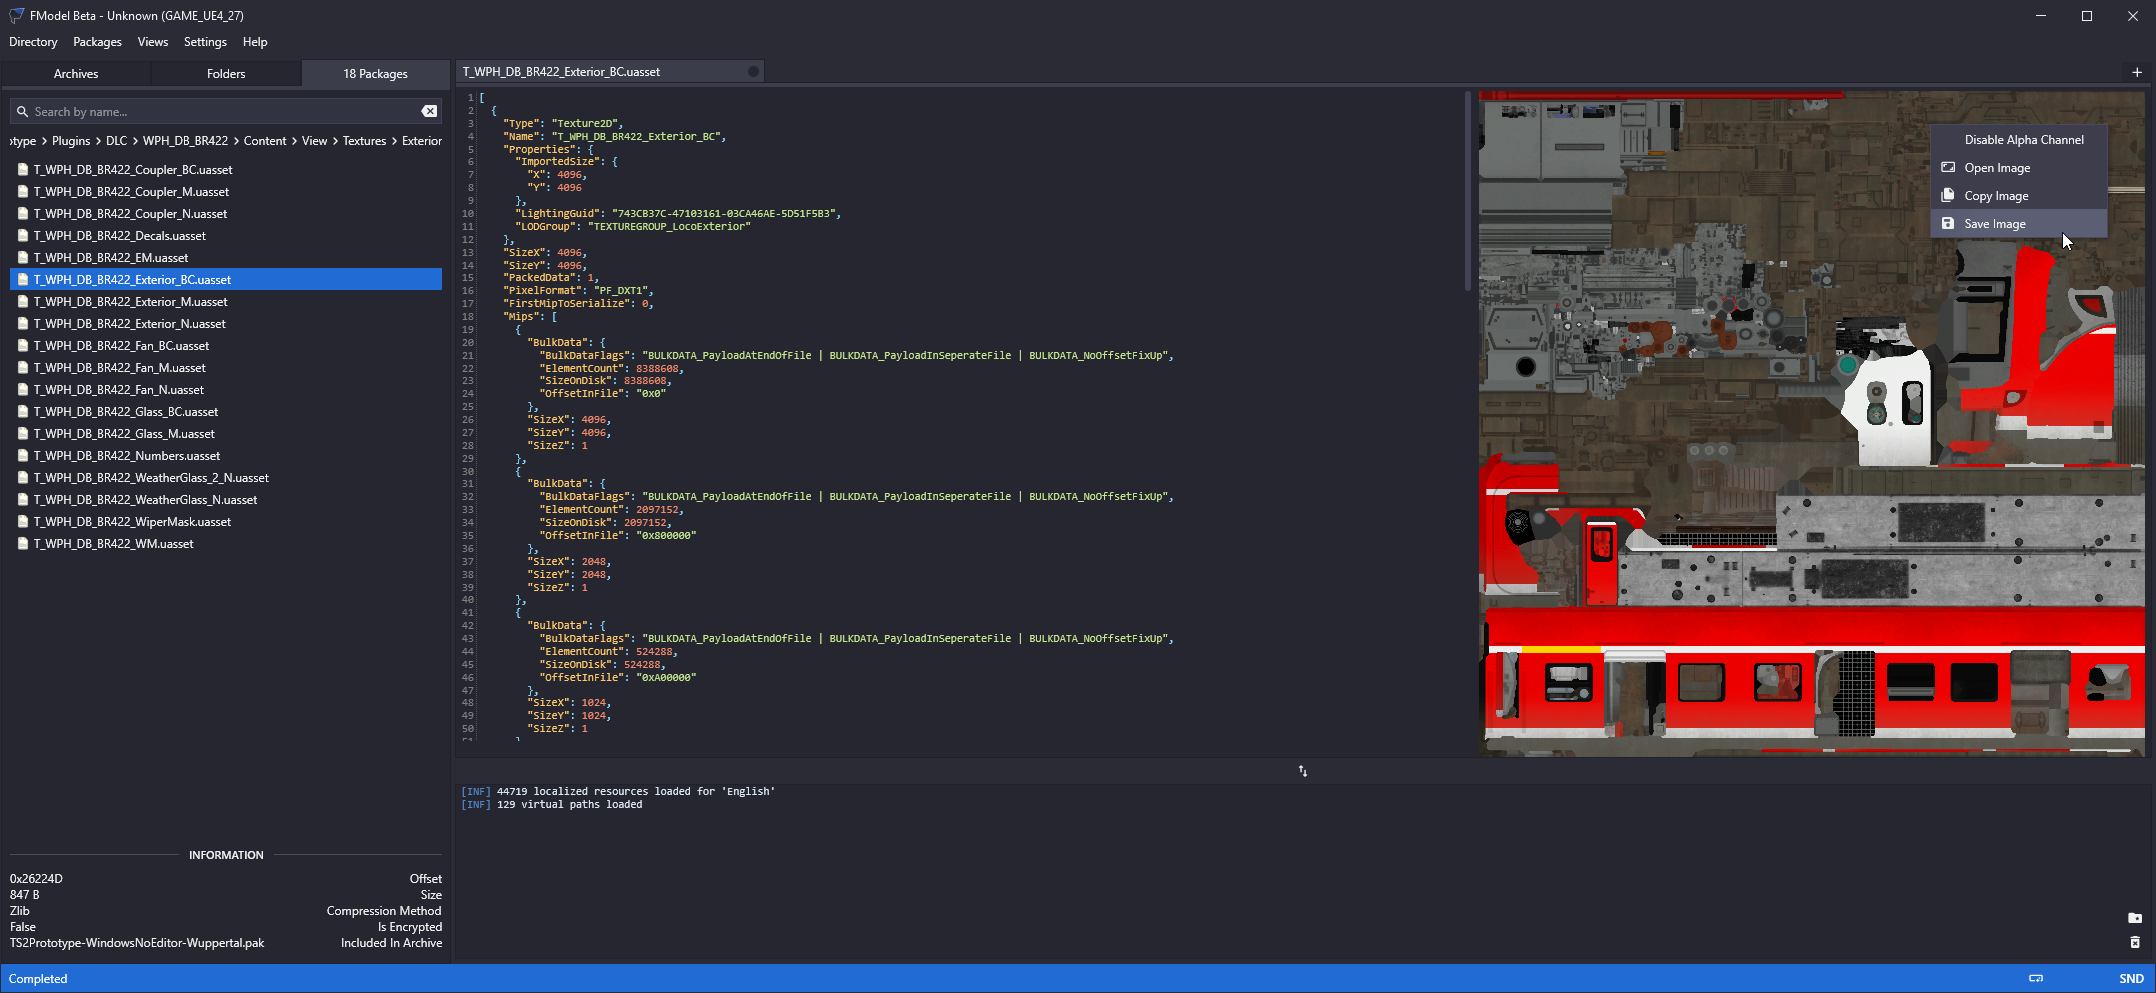Viewport: 2156px width, 993px height.
Task: Switch to the Archives tab
Action: pos(76,74)
